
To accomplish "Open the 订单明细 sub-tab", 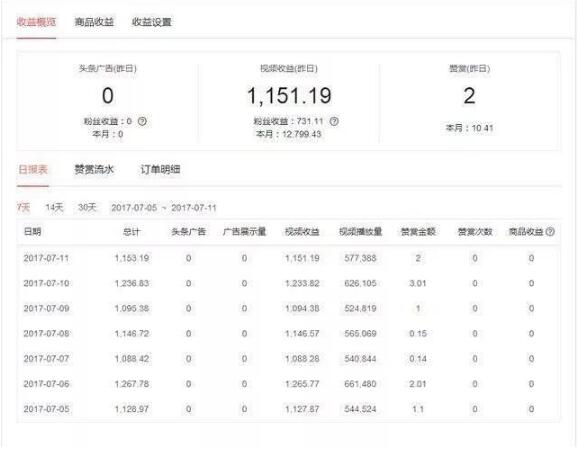I will pos(160,170).
